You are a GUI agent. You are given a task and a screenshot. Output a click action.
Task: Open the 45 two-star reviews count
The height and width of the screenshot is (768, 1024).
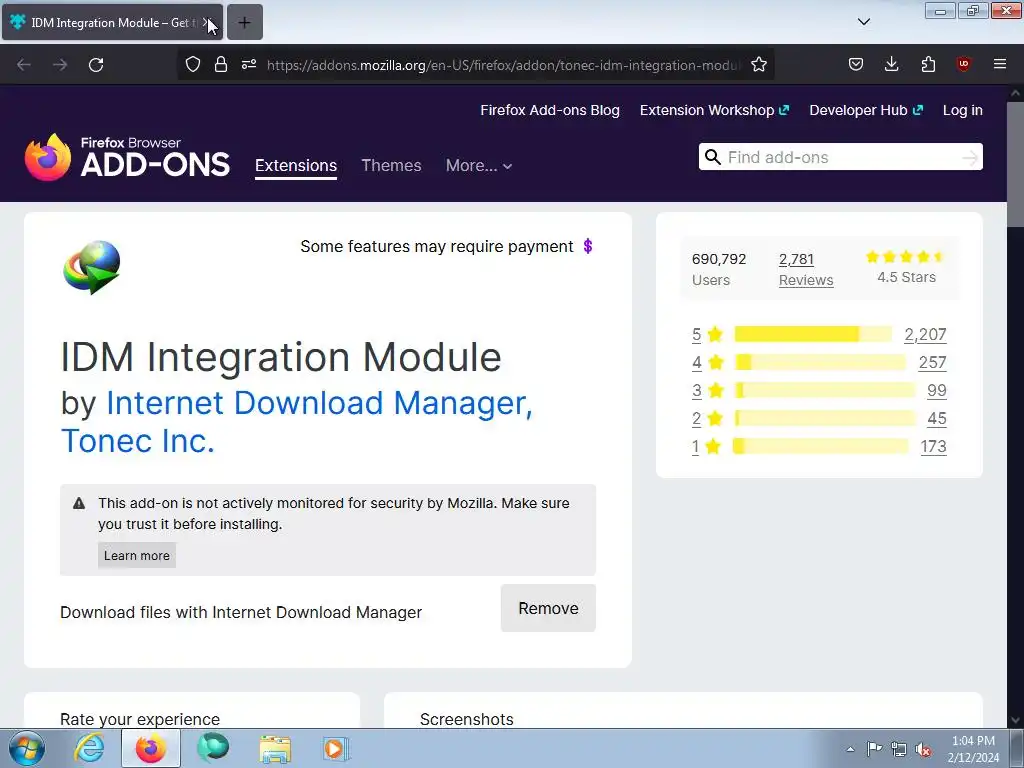click(936, 419)
